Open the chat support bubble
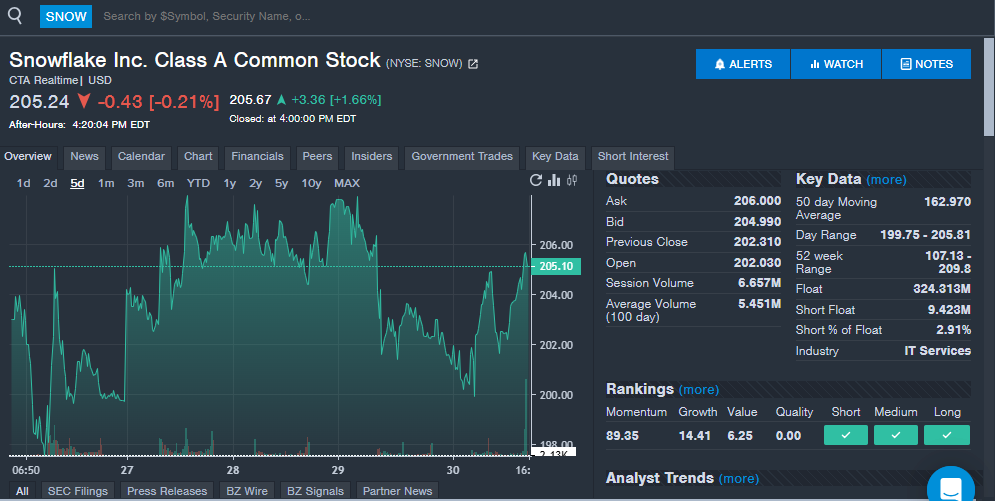 pyautogui.click(x=951, y=488)
